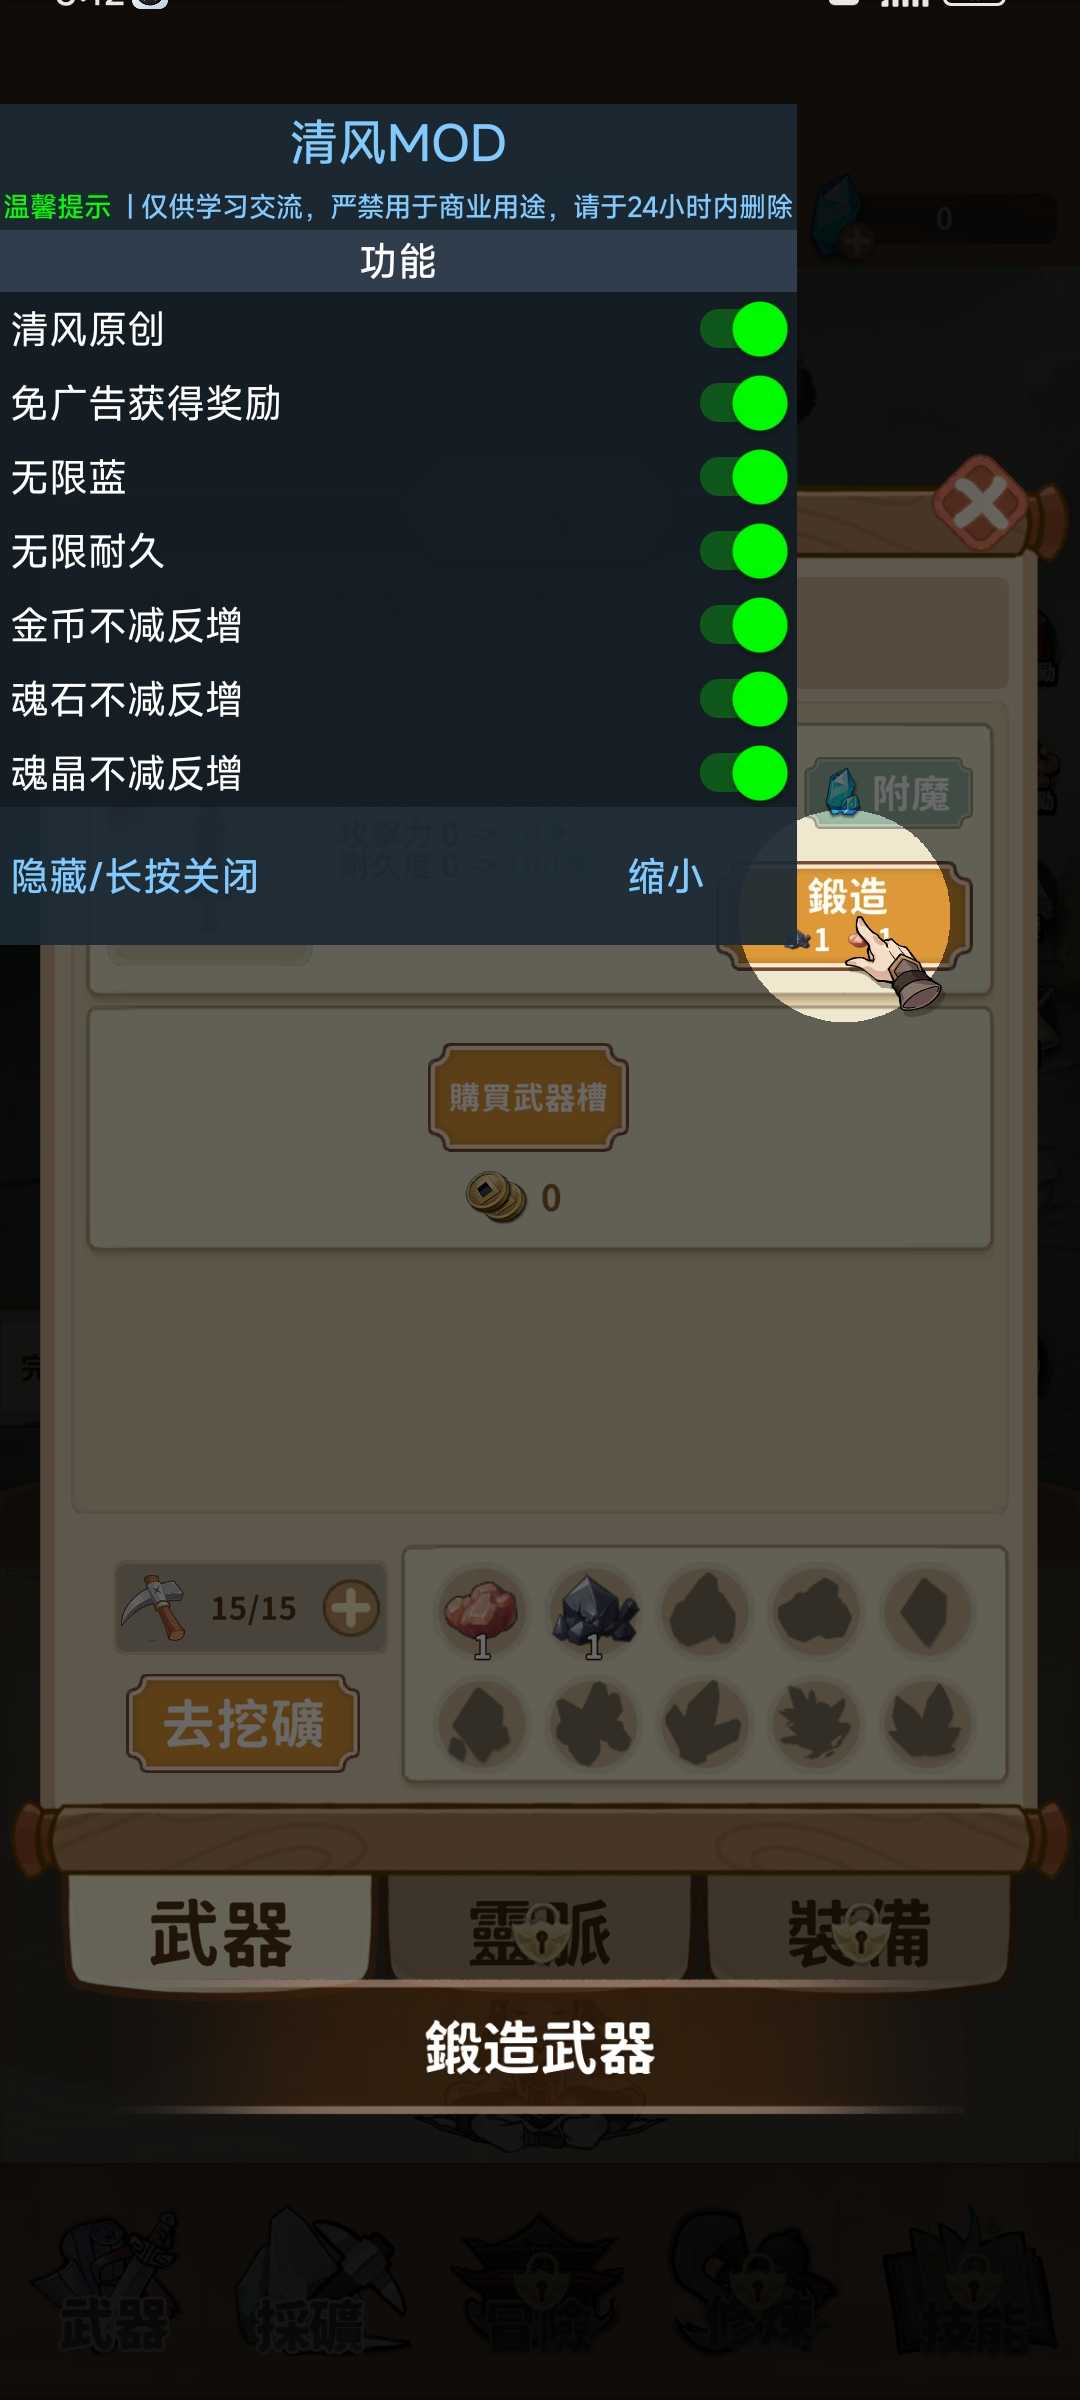
Task: Hide mod menu with 隐藏/长按关闭
Action: pos(135,876)
